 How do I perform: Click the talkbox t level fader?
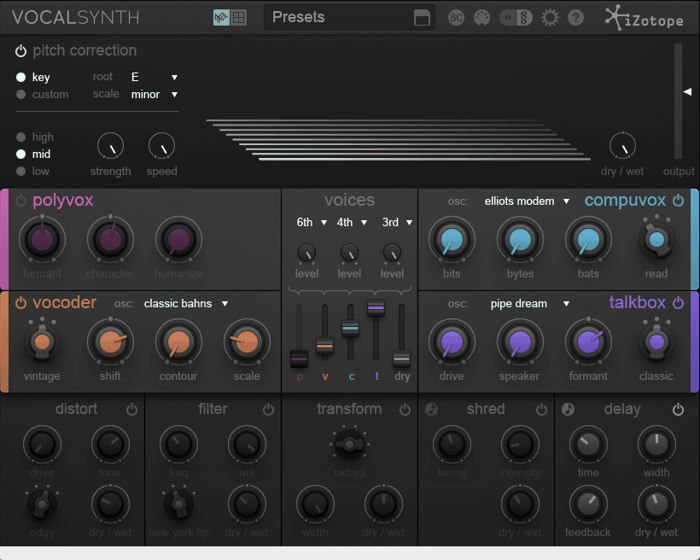(376, 308)
